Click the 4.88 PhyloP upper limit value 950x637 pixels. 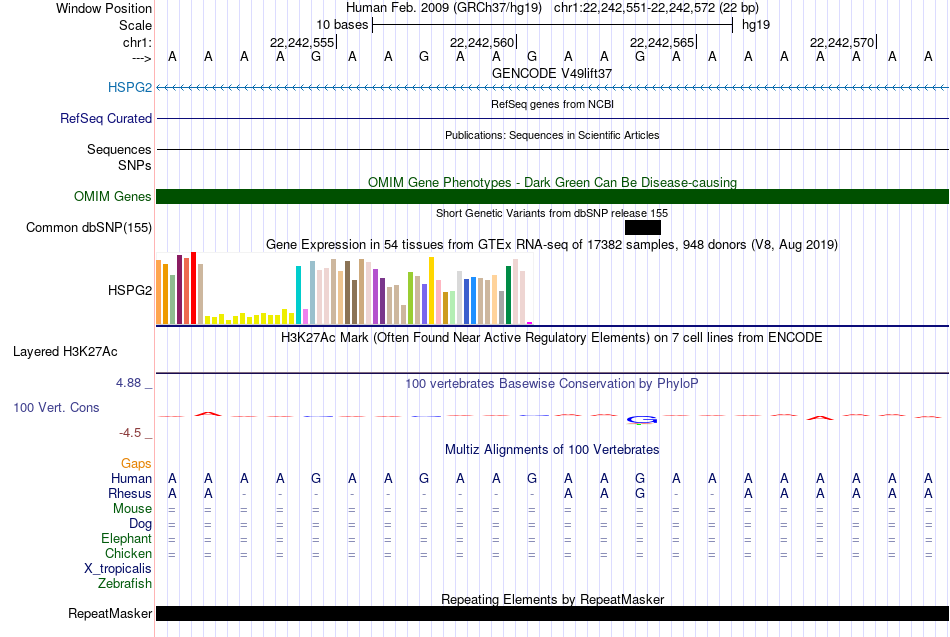point(128,383)
